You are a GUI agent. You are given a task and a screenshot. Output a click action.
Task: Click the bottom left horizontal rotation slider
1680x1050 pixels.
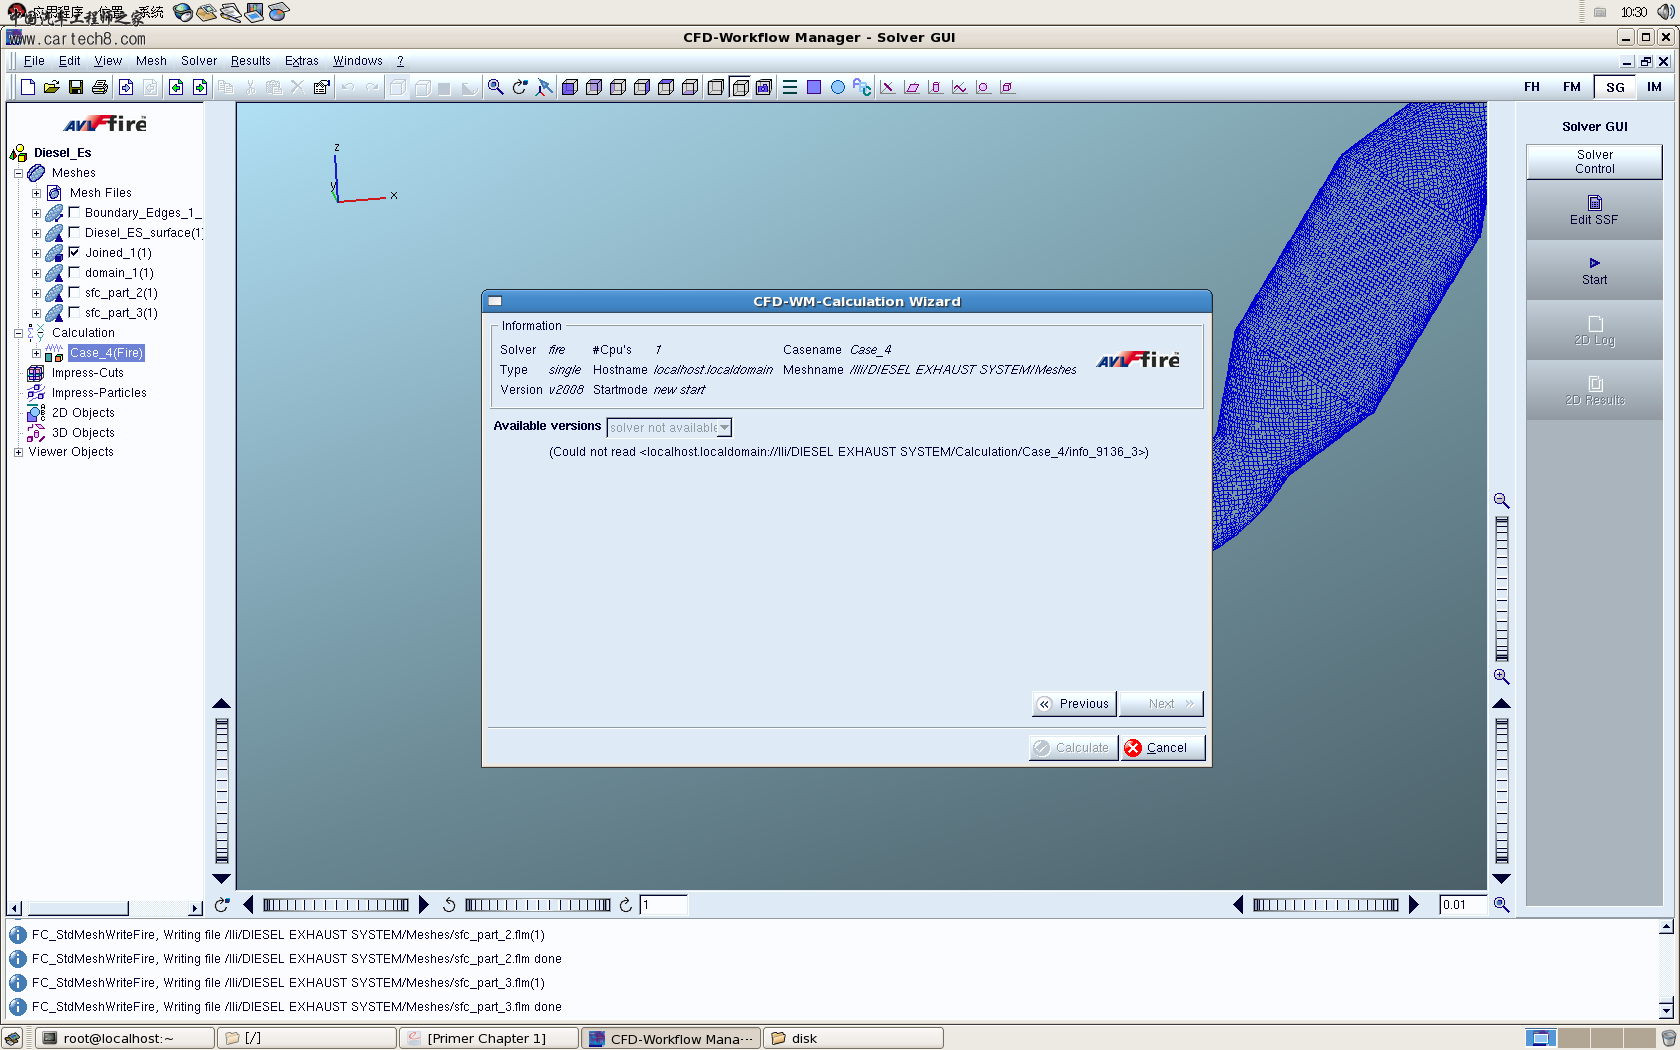pos(336,905)
